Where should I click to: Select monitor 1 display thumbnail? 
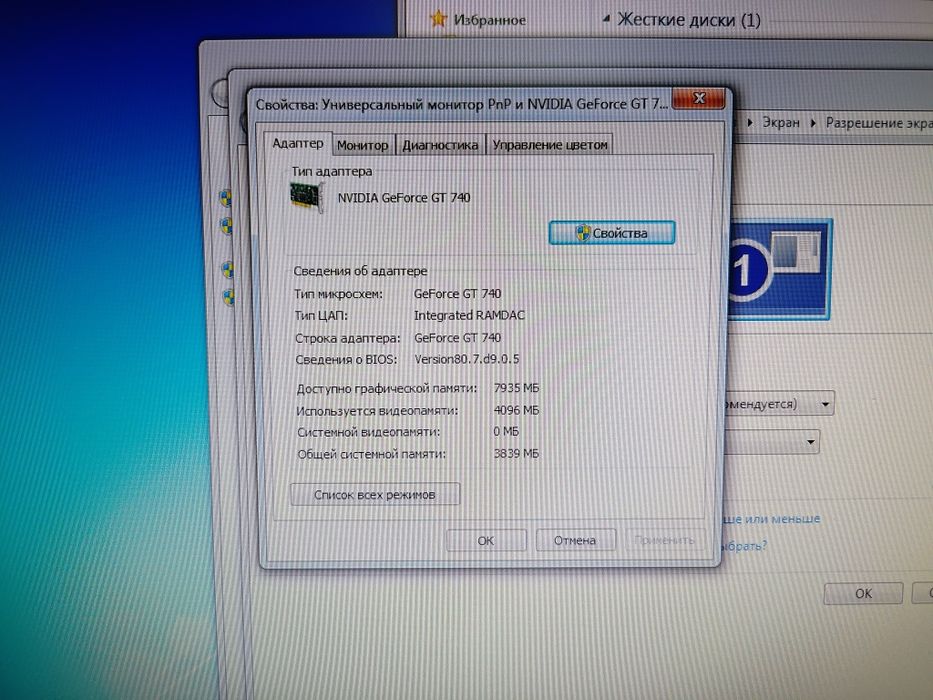tap(779, 269)
